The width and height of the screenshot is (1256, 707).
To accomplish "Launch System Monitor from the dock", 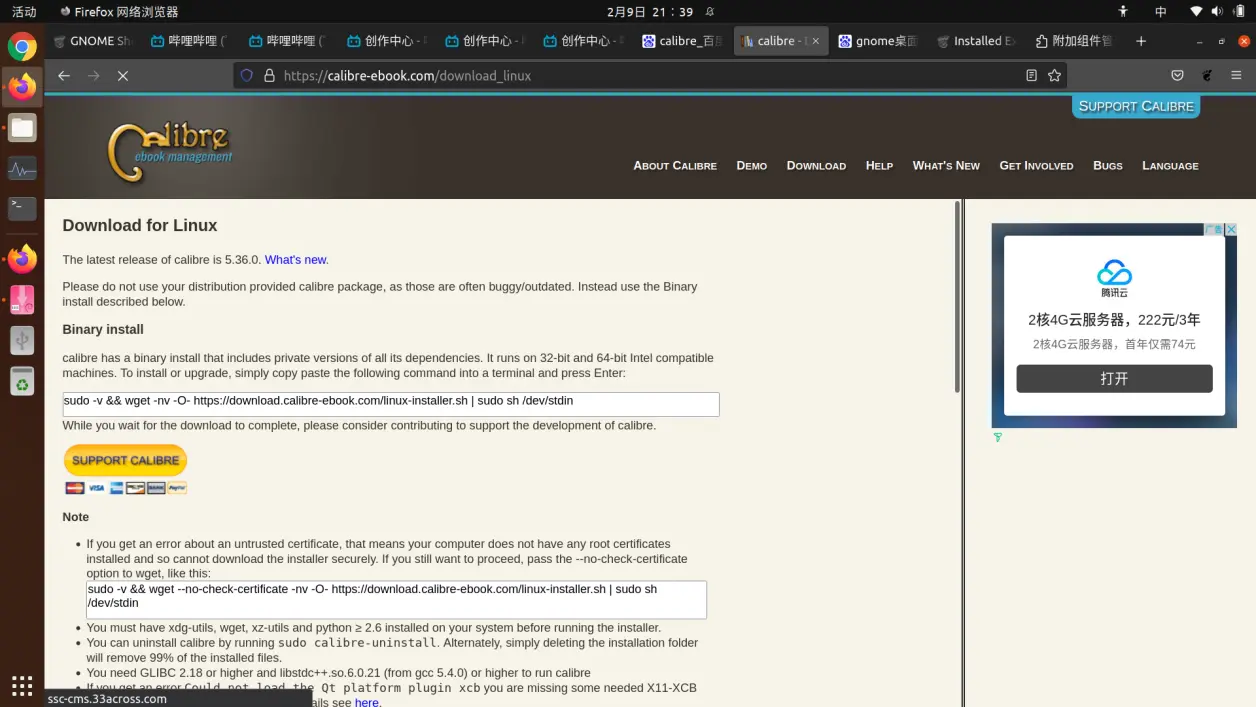I will click(x=22, y=168).
